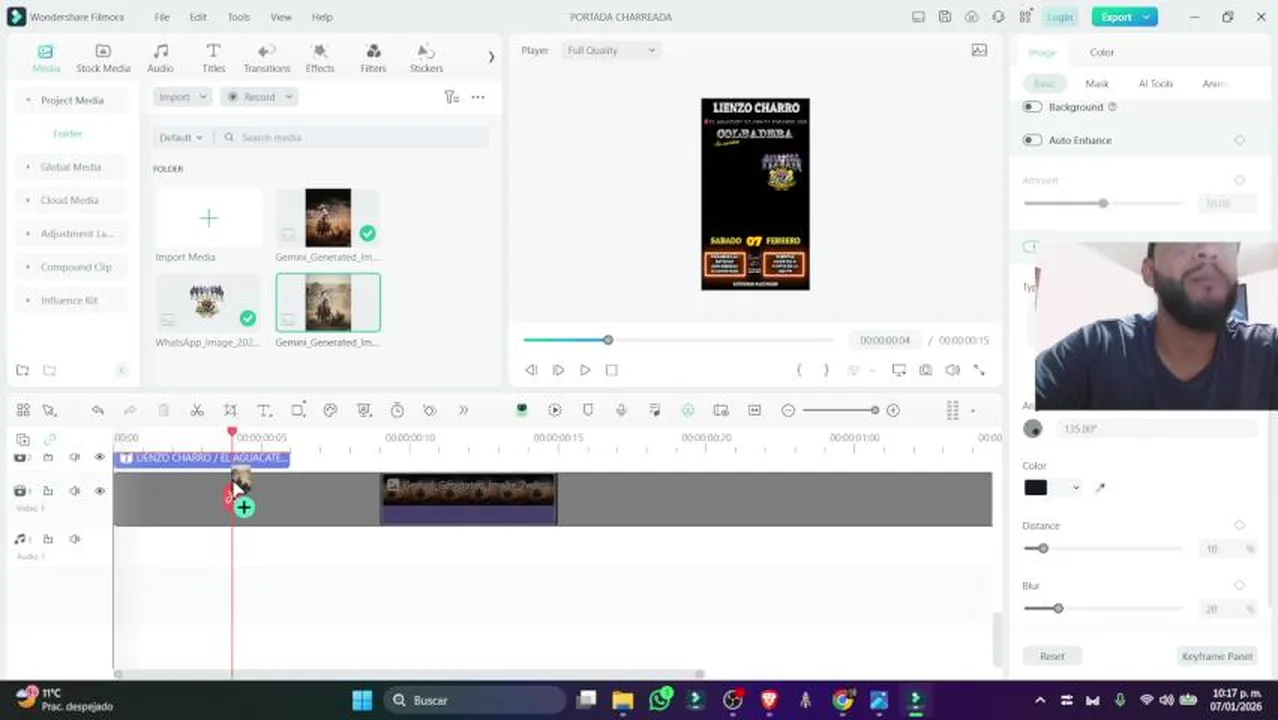Click the Search media field
The height and width of the screenshot is (720, 1278).
pos(355,137)
